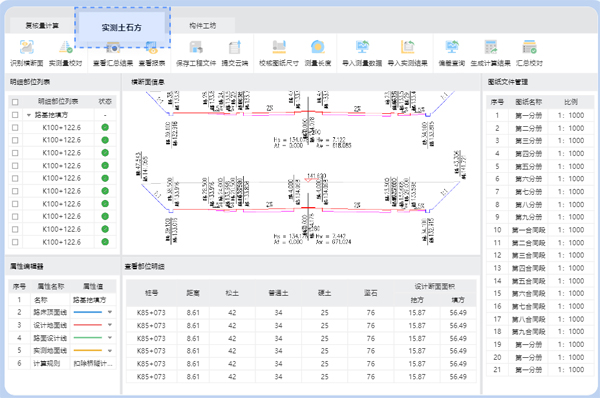The image size is (600, 398).
Task: Click the 导入测量数据 icon
Action: point(362,47)
